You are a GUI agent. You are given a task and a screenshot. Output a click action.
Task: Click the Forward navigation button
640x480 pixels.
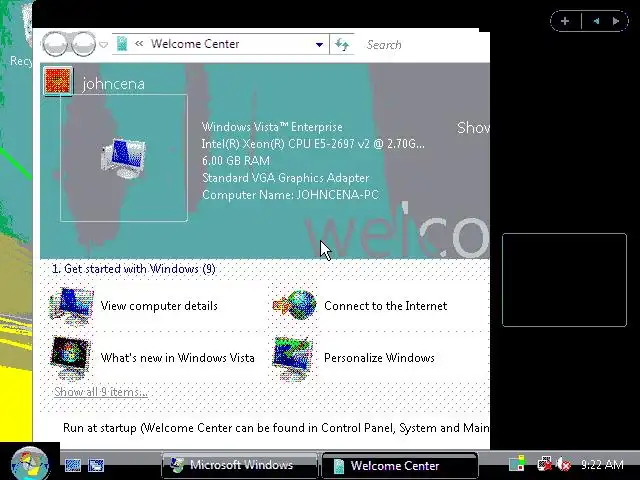(83, 43)
